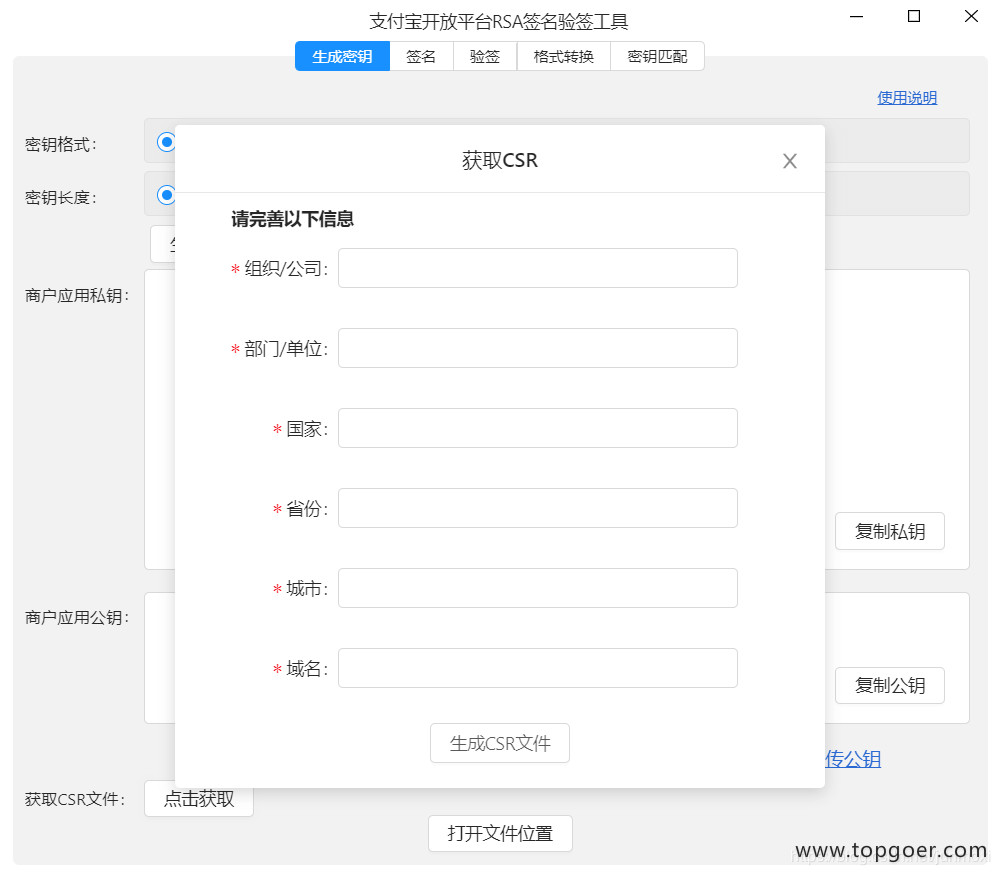Minimize the RSA tool window
Screen dimensions: 1000x875
(x=857, y=17)
